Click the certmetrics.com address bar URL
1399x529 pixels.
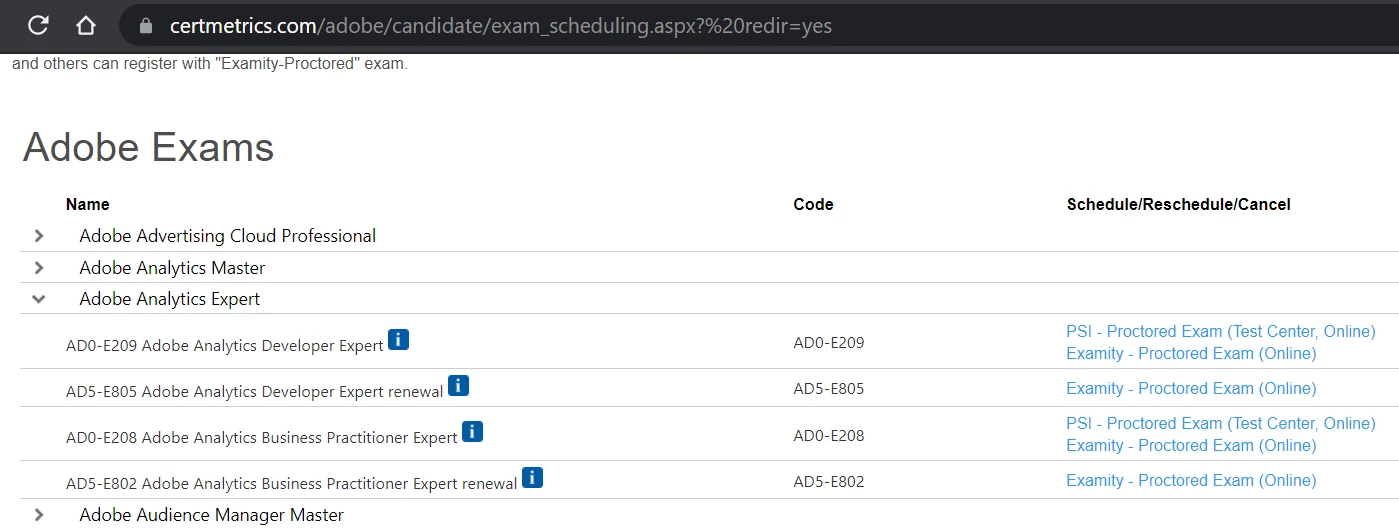501,26
